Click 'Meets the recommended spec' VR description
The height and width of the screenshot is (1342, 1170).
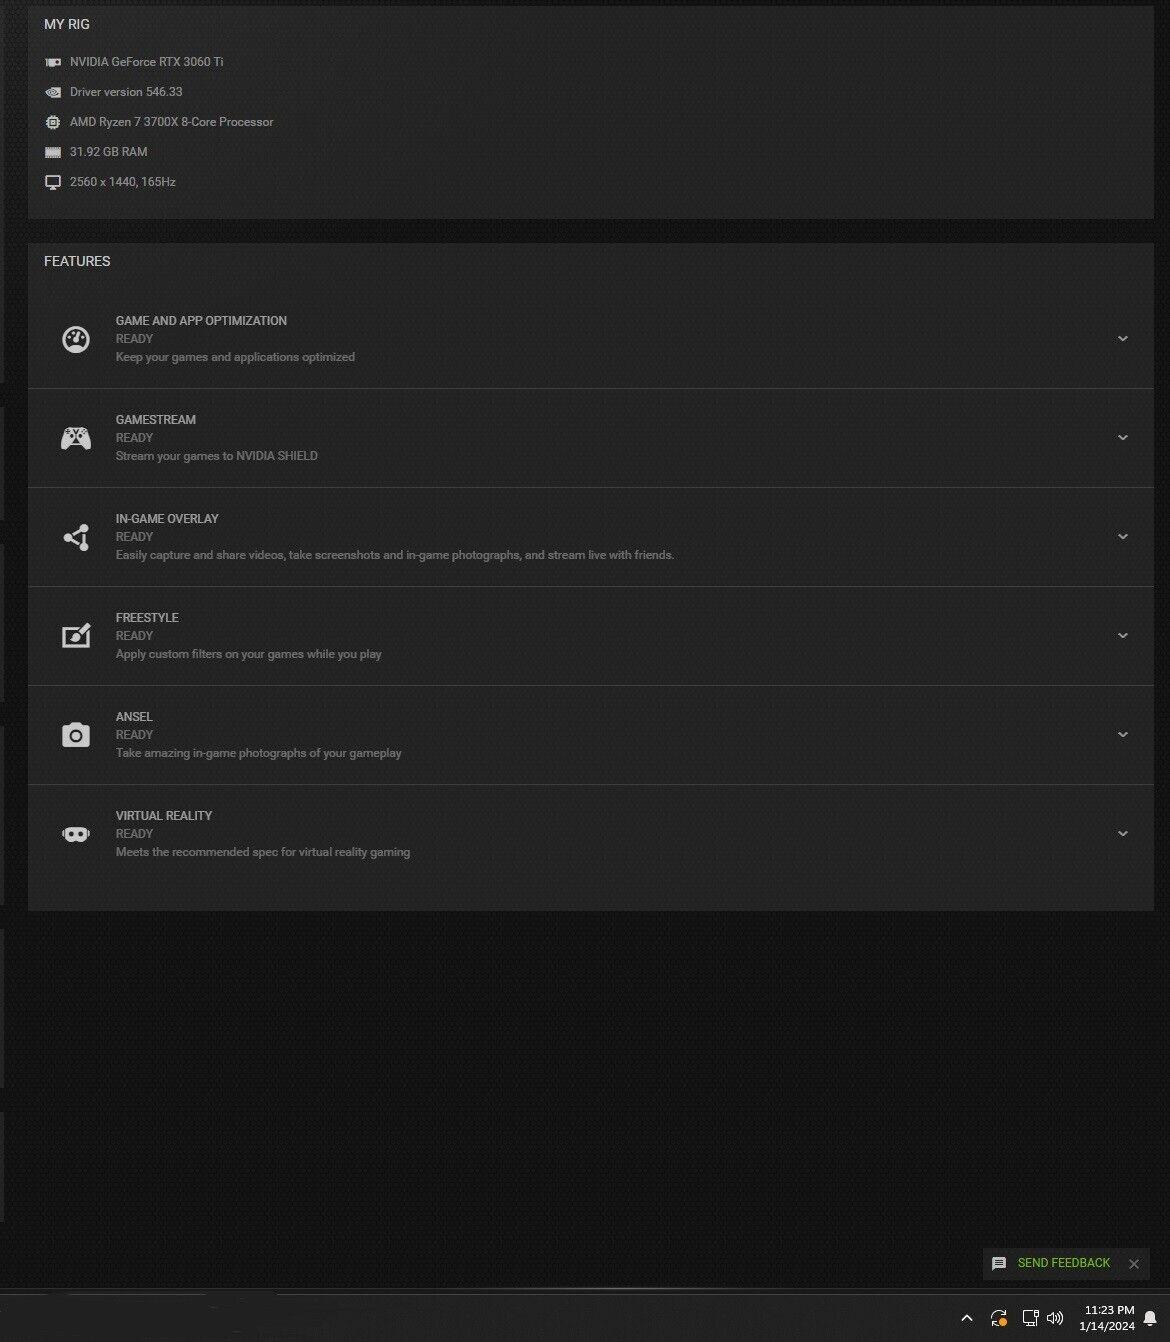(263, 852)
